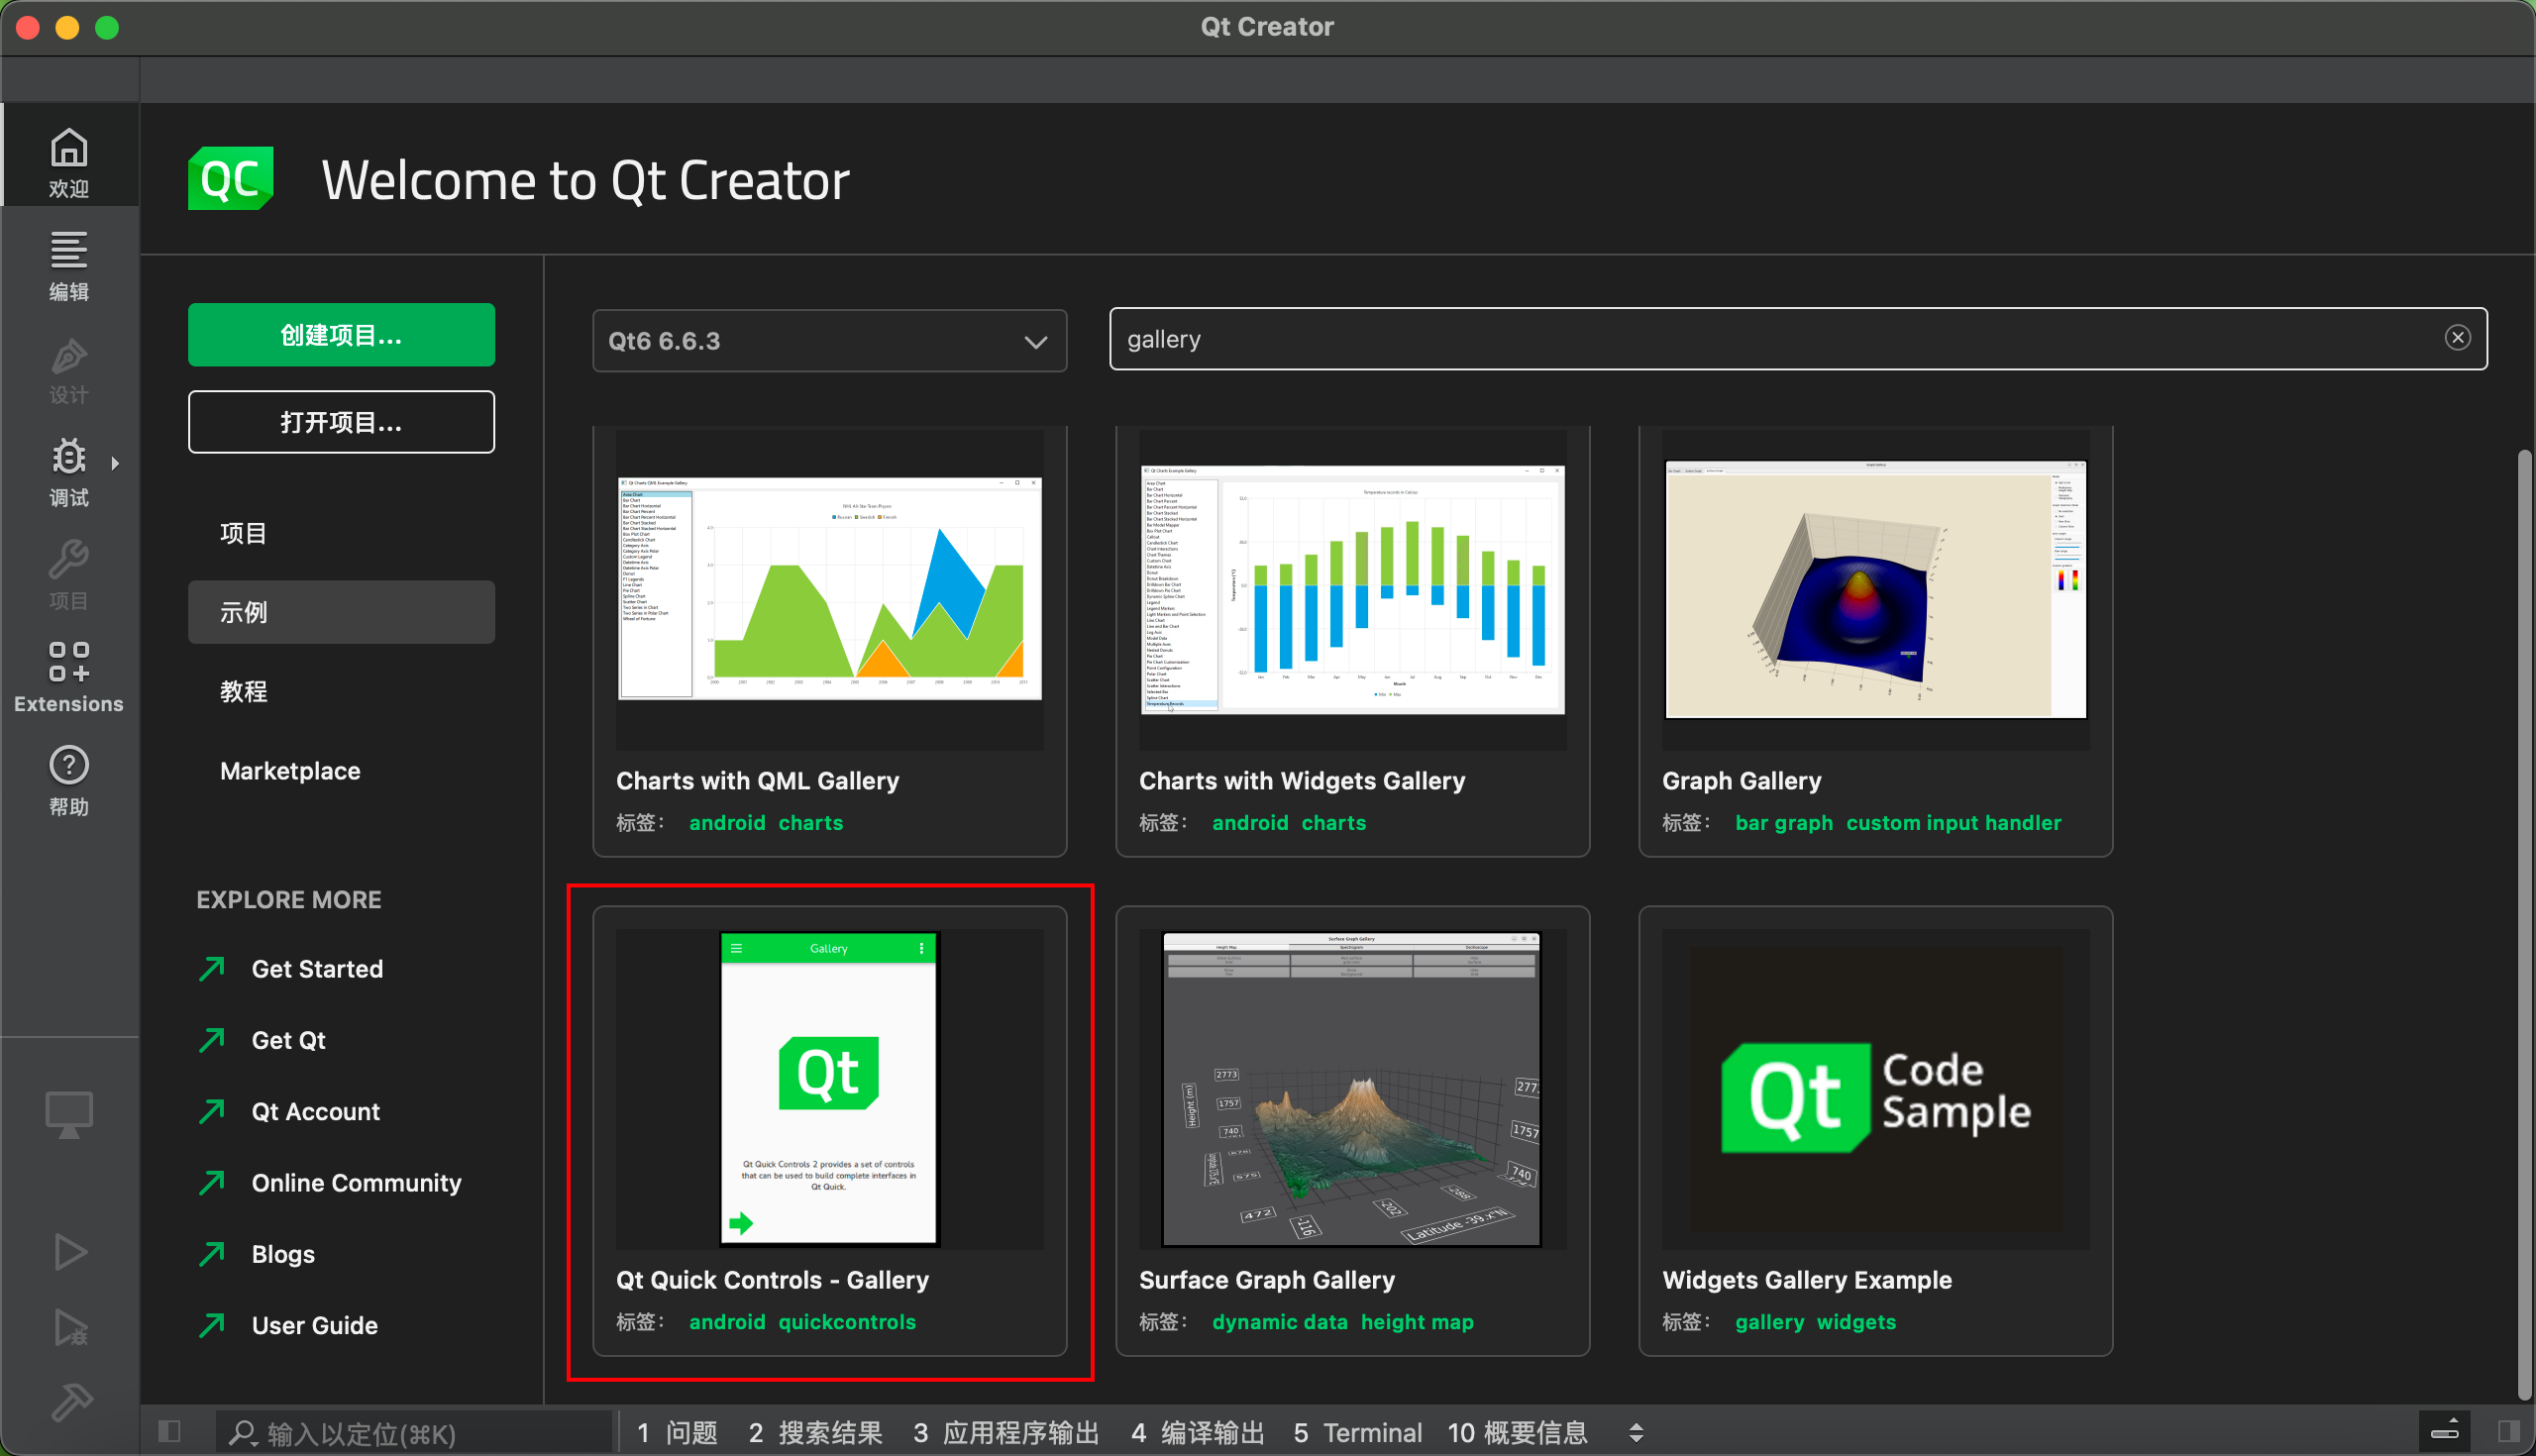Open Projects (项目) mode in sidebar
This screenshot has height=1456, width=2536.
(x=69, y=575)
